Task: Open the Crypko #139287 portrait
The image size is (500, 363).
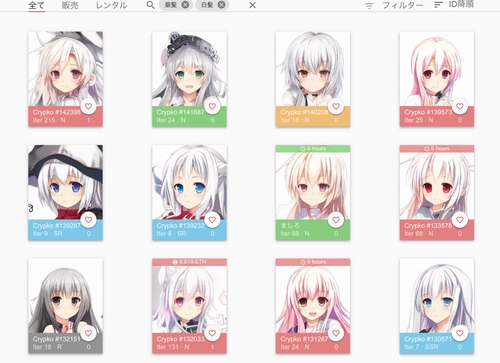Action: click(65, 182)
